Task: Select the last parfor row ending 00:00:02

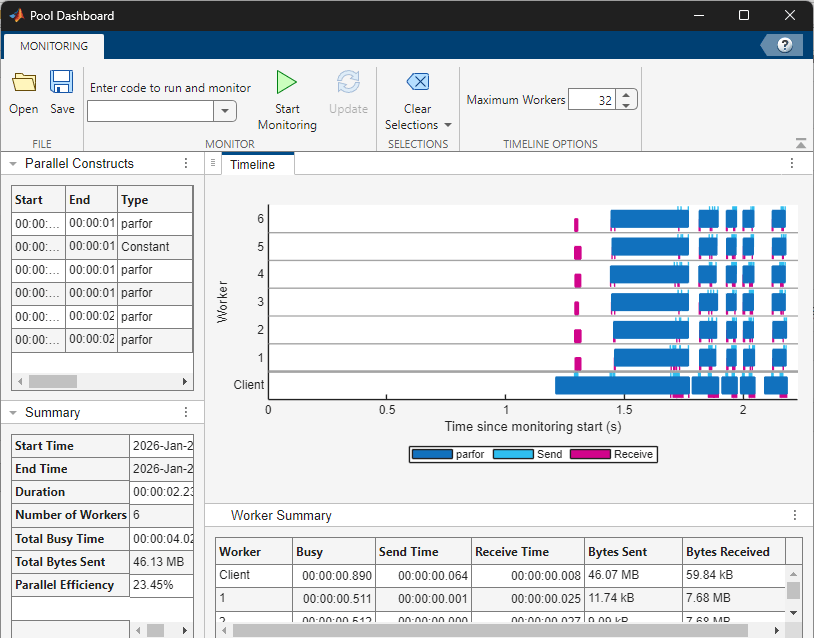Action: 102,340
